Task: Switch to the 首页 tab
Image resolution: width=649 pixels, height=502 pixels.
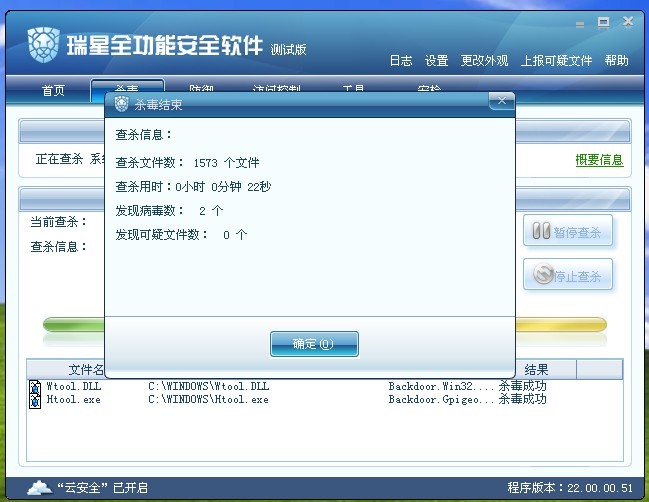Action: [53, 90]
